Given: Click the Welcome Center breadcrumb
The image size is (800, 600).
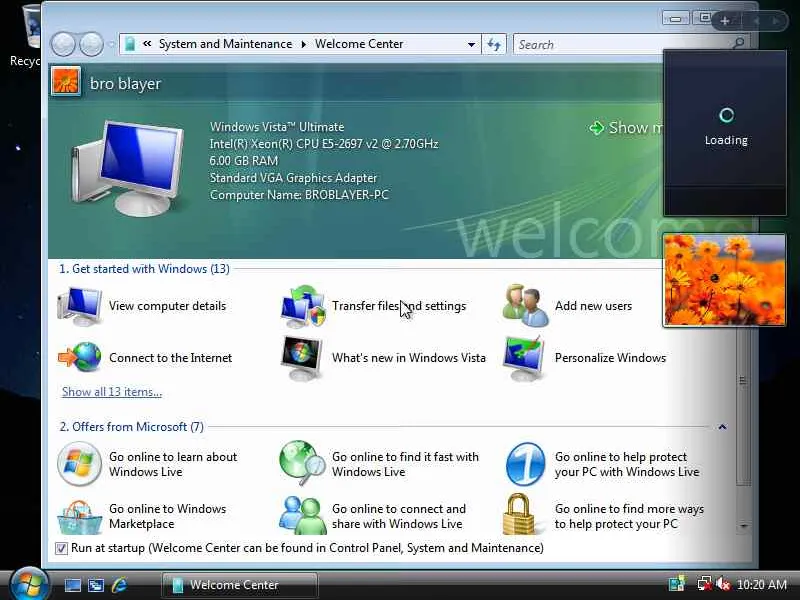Looking at the screenshot, I should [359, 44].
